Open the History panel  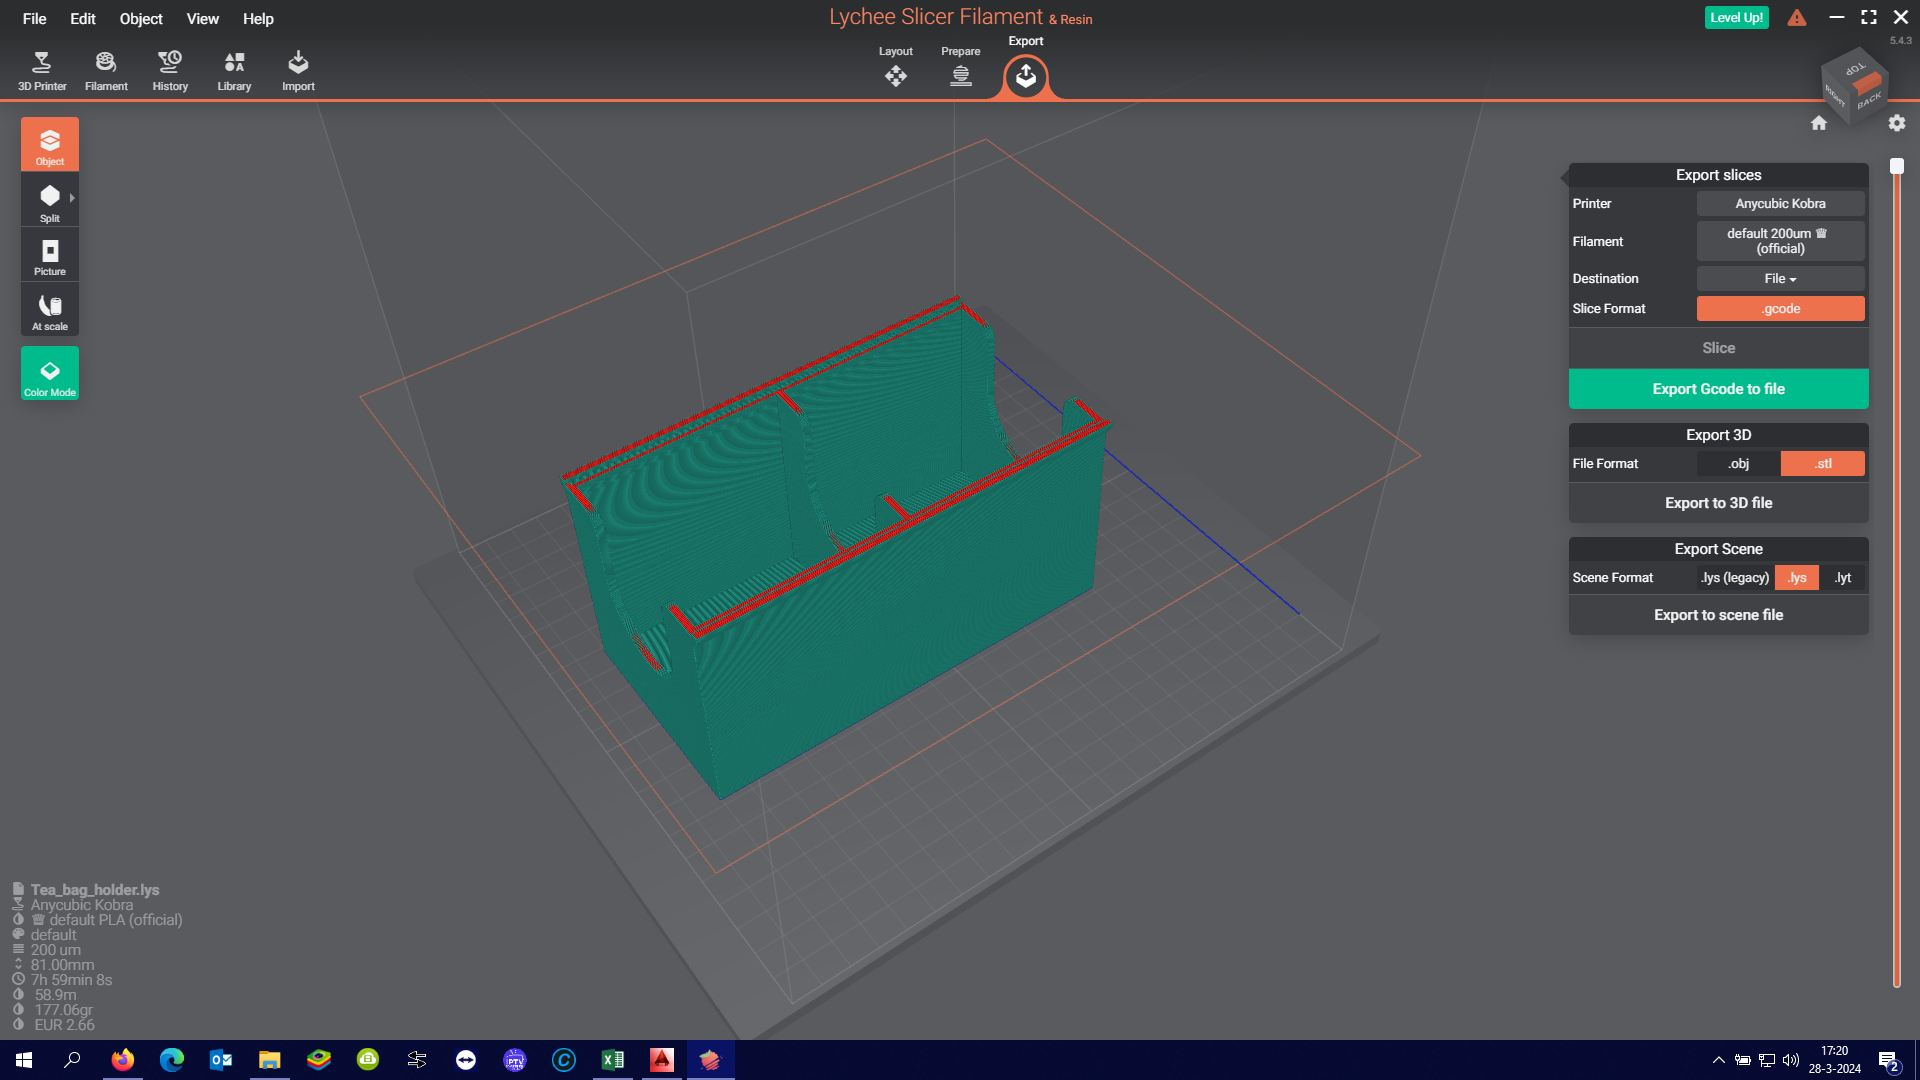pyautogui.click(x=170, y=71)
